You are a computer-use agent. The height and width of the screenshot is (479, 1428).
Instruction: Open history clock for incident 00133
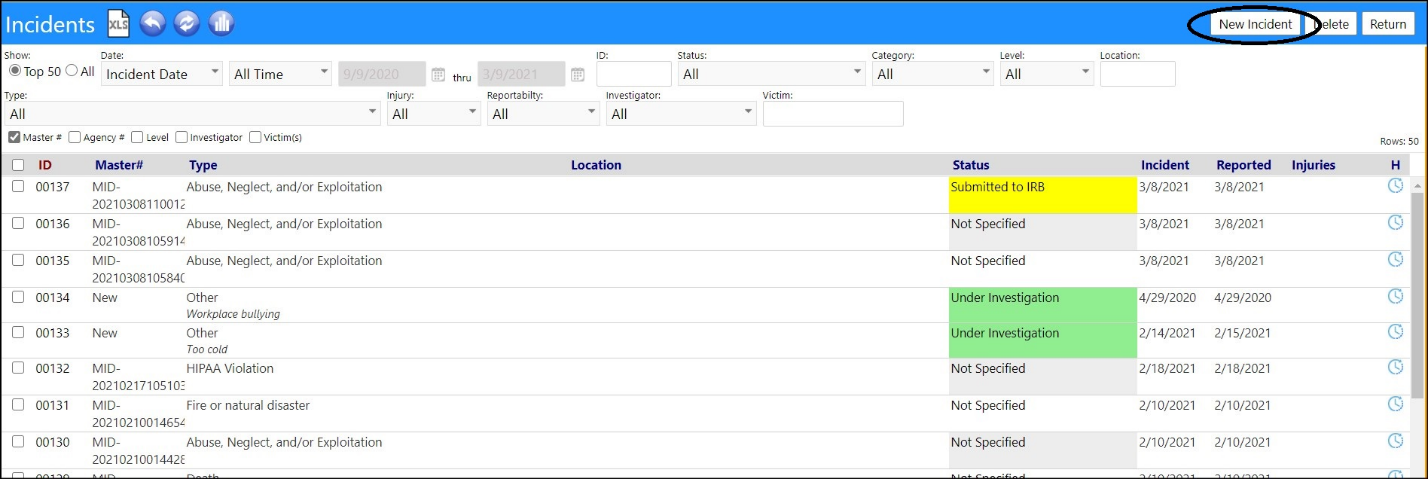click(x=1396, y=332)
